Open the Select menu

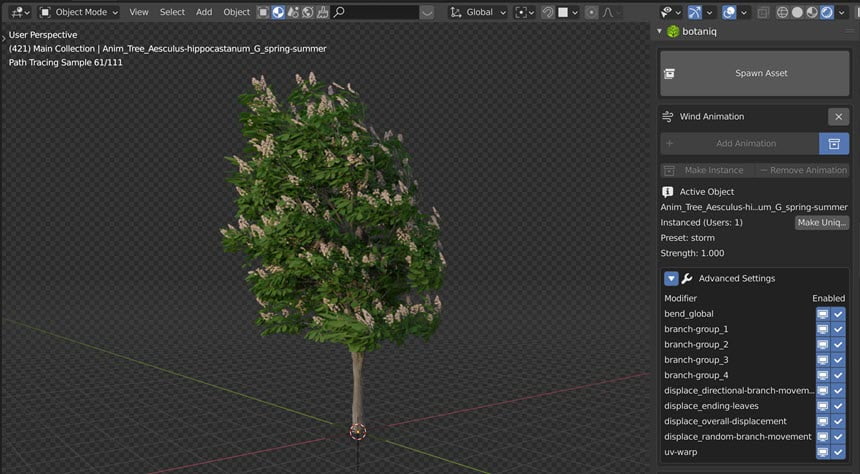tap(172, 12)
